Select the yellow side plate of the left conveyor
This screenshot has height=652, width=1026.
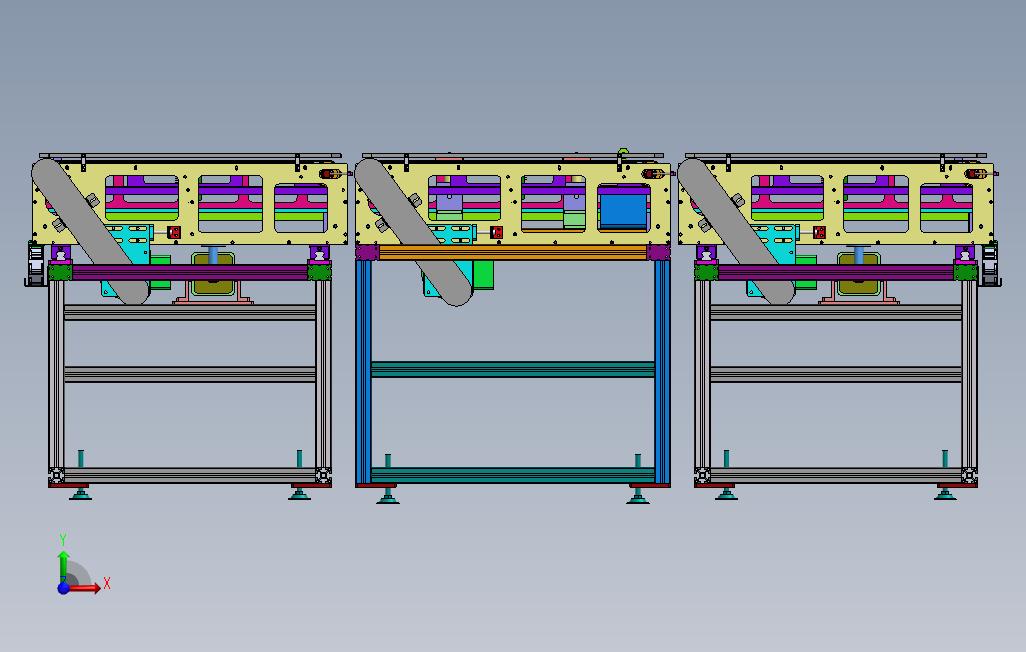pos(190,203)
